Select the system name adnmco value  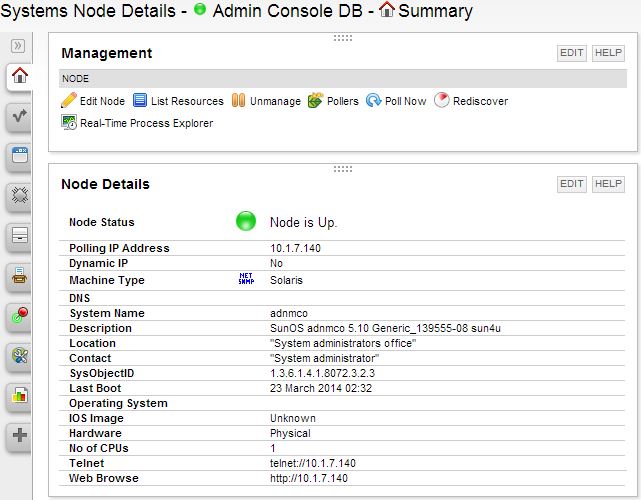click(x=289, y=314)
